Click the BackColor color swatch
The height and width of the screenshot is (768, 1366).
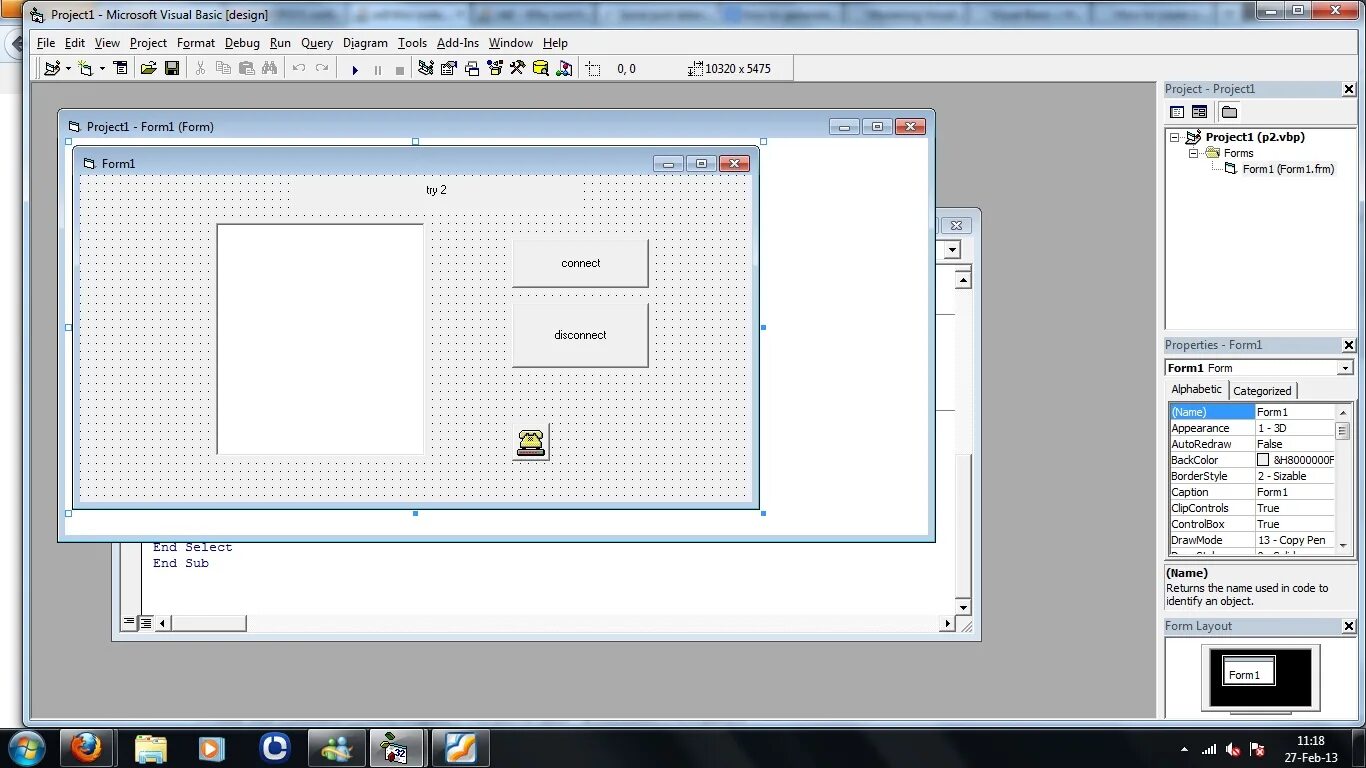1263,460
